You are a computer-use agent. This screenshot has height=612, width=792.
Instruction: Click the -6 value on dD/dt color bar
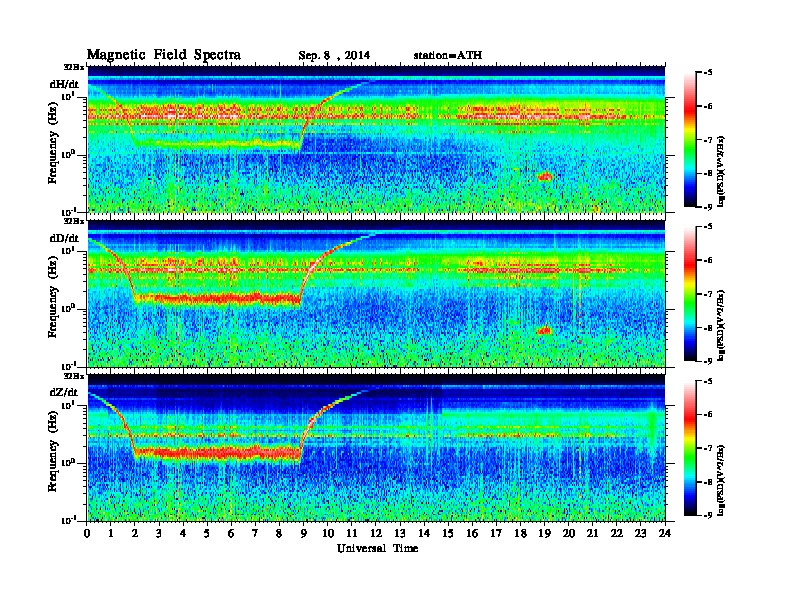click(708, 260)
